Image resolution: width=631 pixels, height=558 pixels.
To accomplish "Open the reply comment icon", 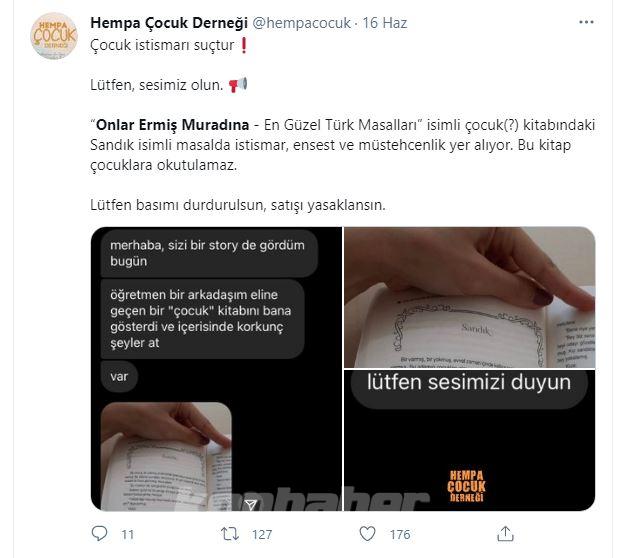I will [x=99, y=534].
